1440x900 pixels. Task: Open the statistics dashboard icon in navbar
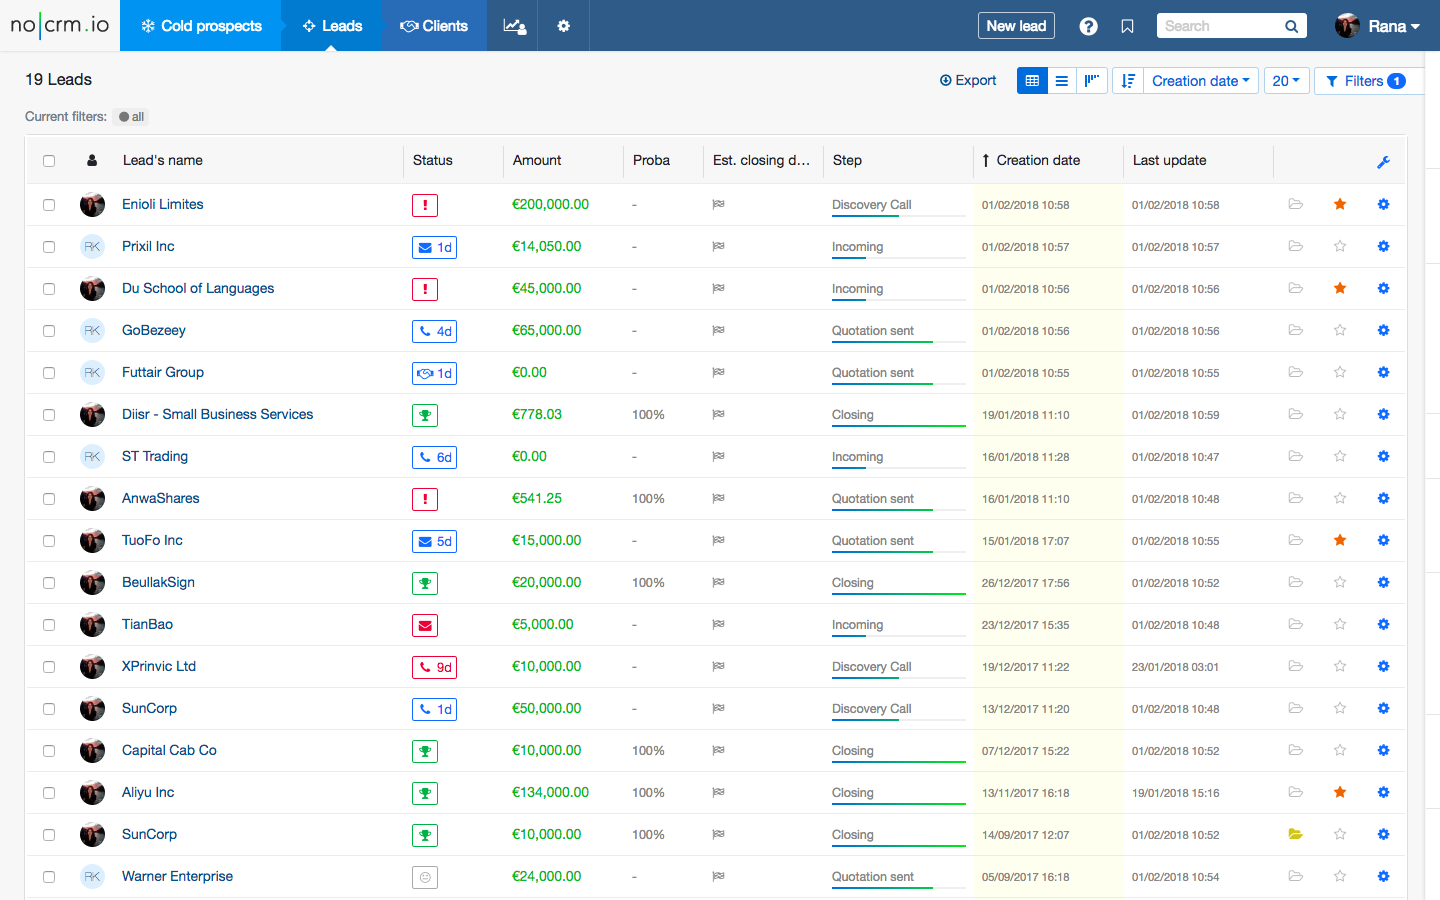click(513, 26)
